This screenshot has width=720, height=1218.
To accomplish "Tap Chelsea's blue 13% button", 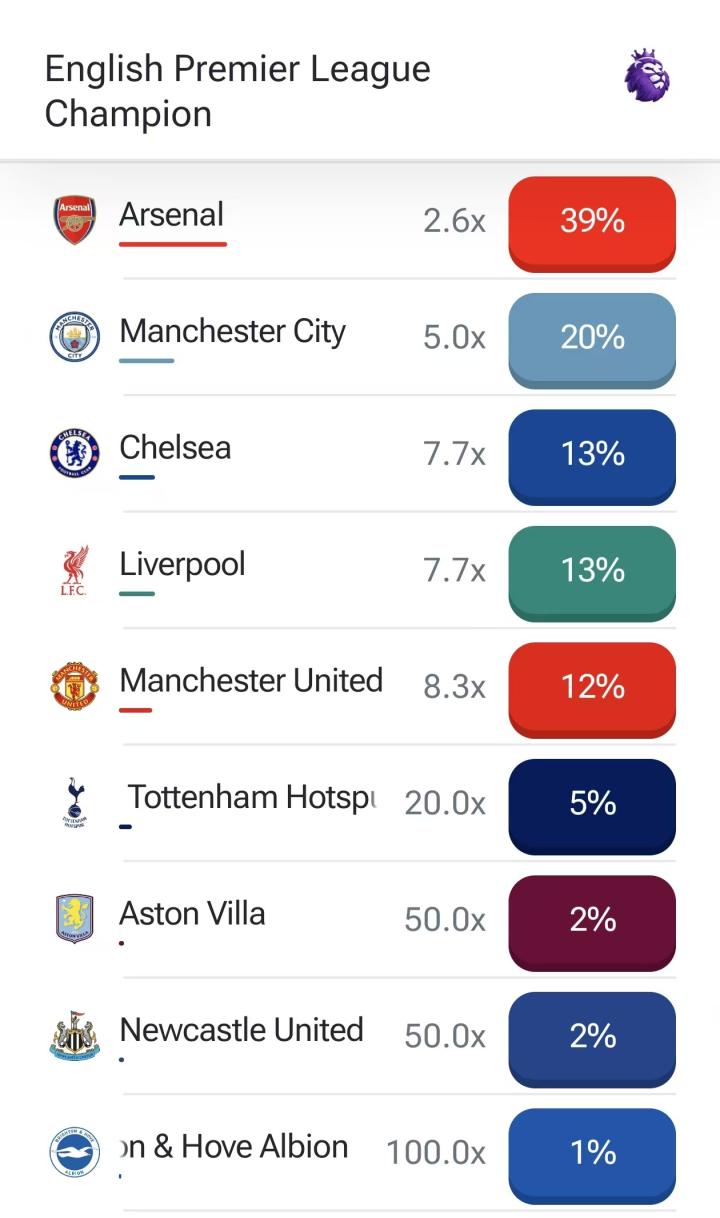I will (x=592, y=456).
